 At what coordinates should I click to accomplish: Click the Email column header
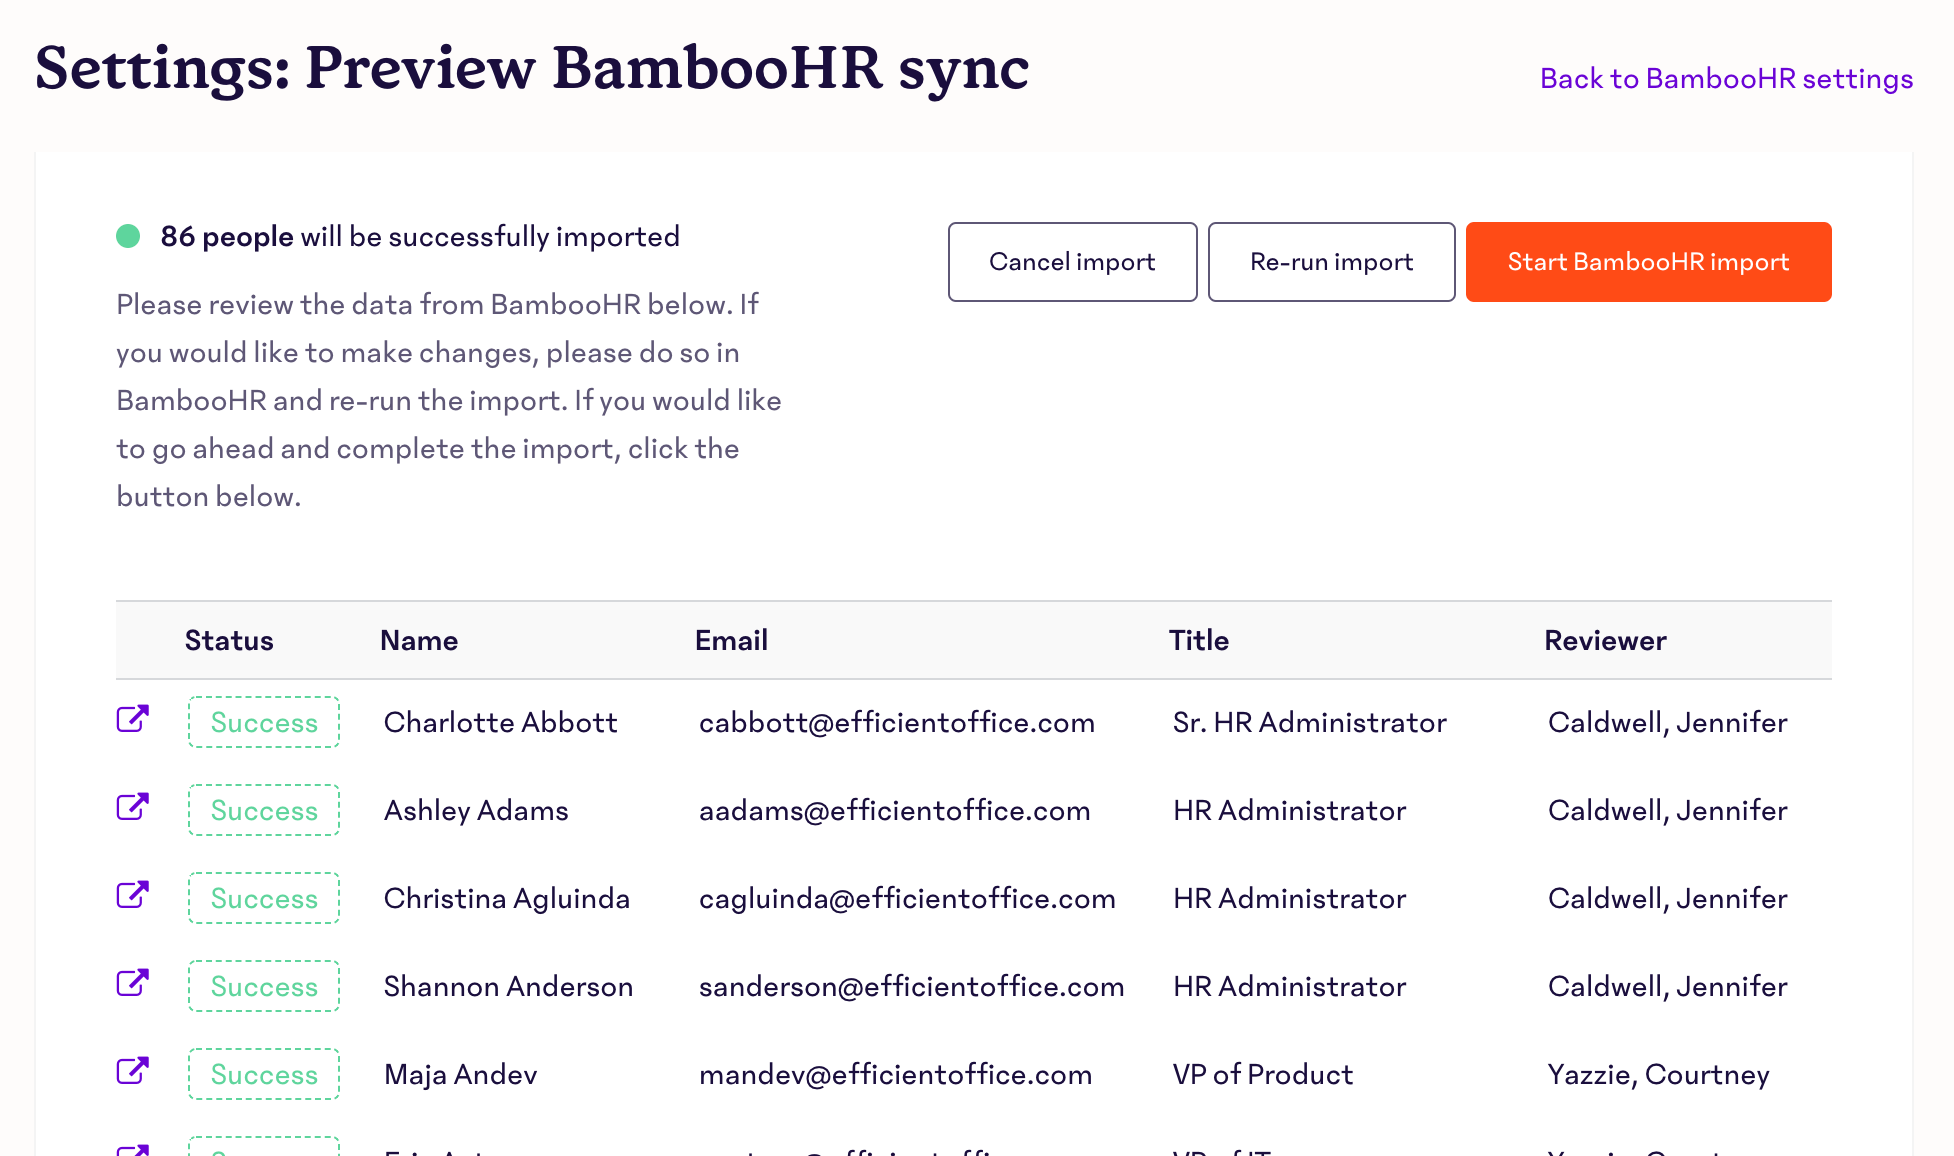[731, 640]
